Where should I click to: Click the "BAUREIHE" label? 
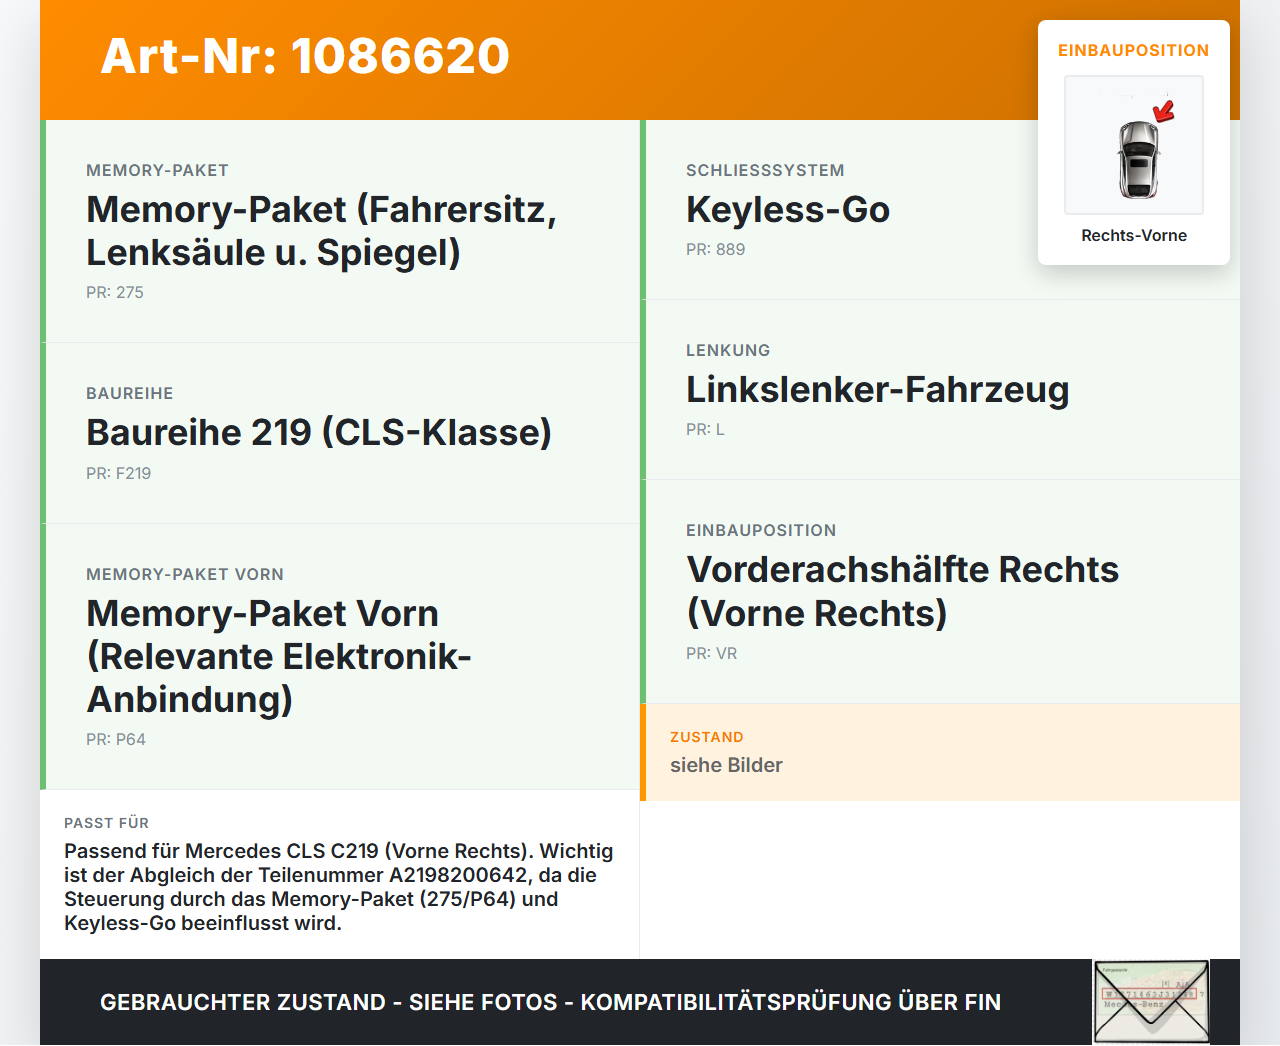coord(130,393)
